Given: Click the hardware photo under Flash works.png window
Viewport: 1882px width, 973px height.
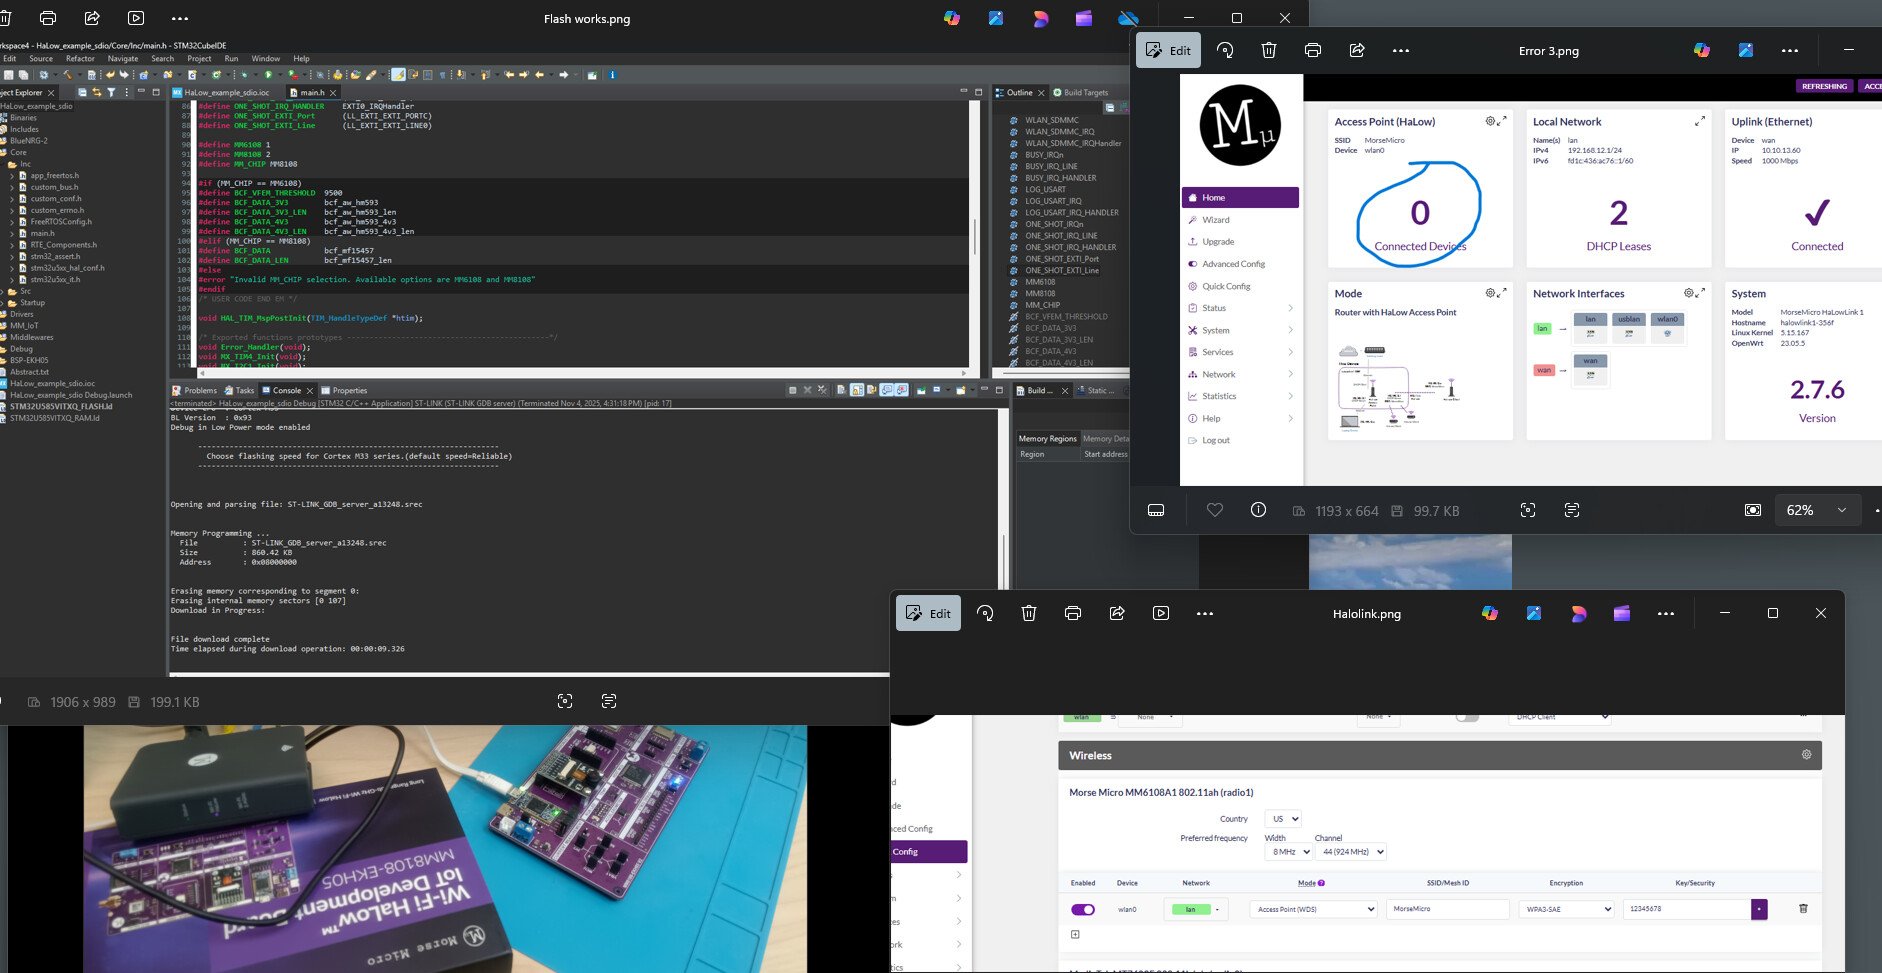Looking at the screenshot, I should [445, 849].
